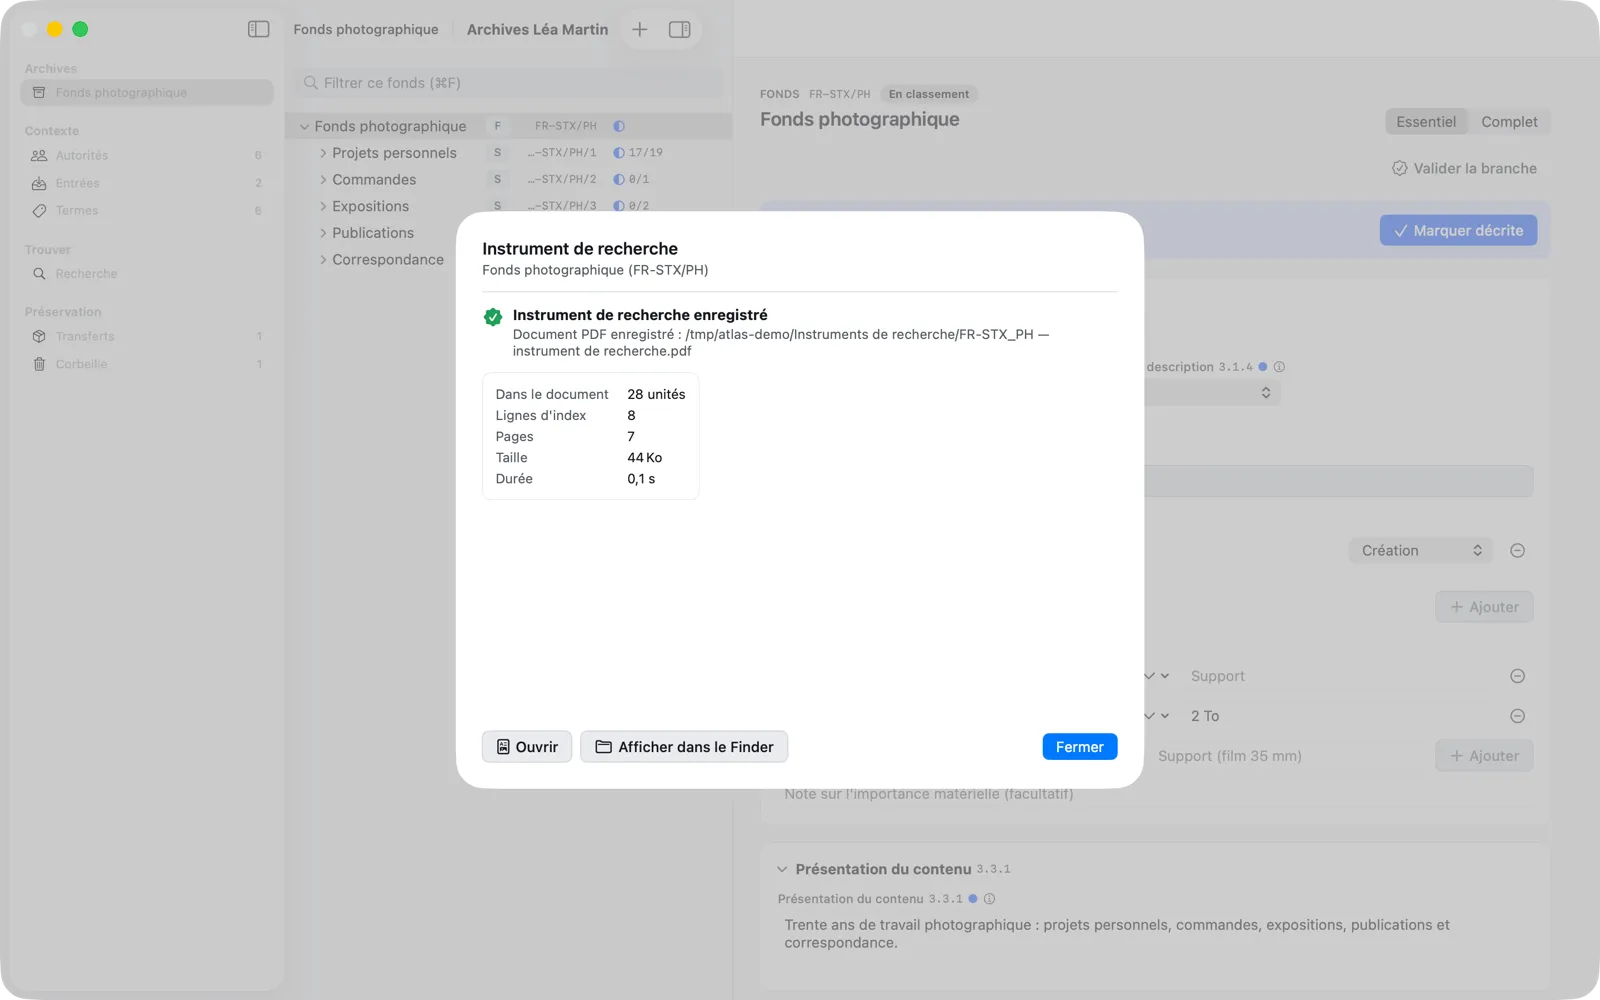Remove the 2 To row
The width and height of the screenshot is (1600, 1000).
point(1517,716)
